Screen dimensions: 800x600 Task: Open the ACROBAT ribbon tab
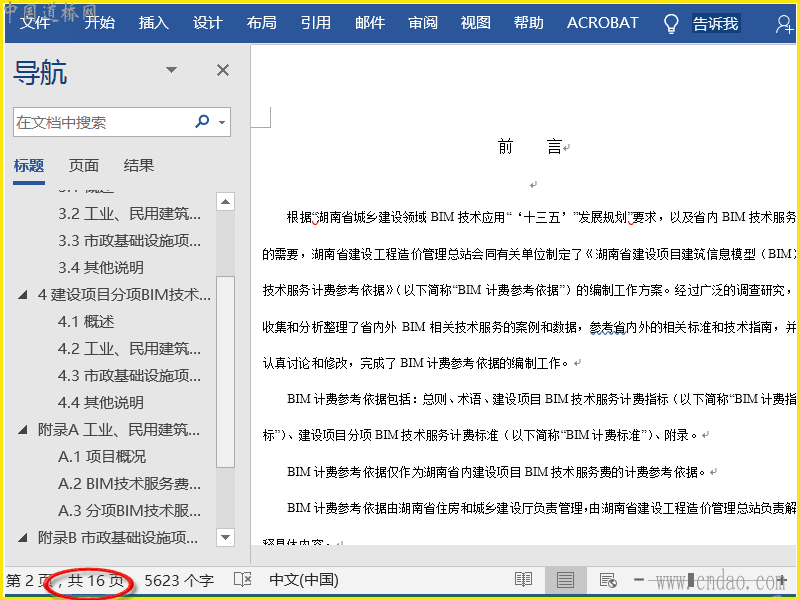[603, 23]
